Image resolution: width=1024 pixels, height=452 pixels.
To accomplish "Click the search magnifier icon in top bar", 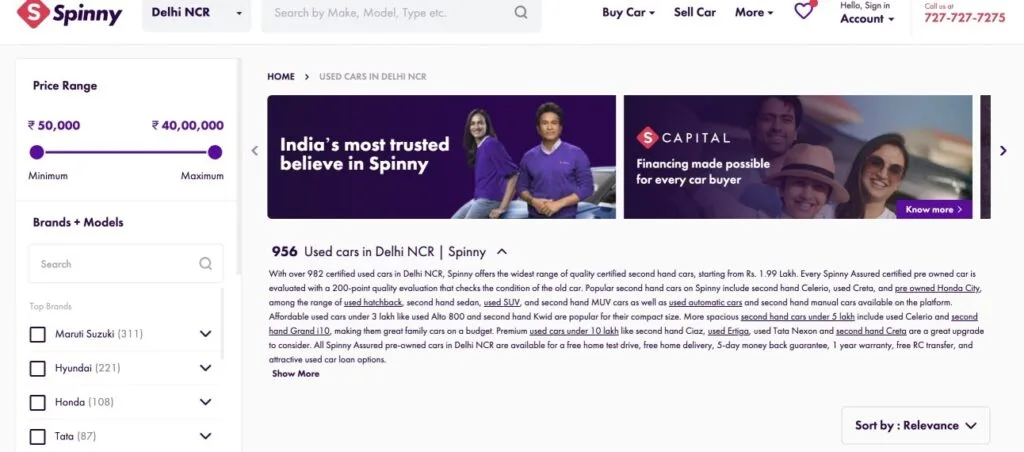I will click(520, 12).
